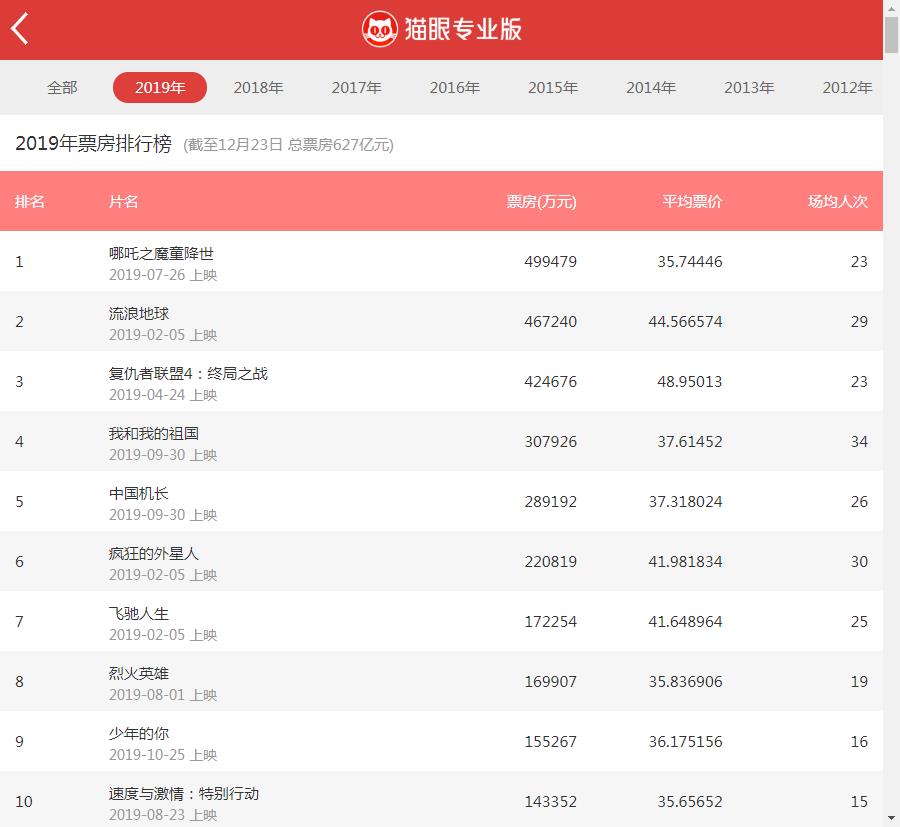Click box office value 143352

point(550,801)
